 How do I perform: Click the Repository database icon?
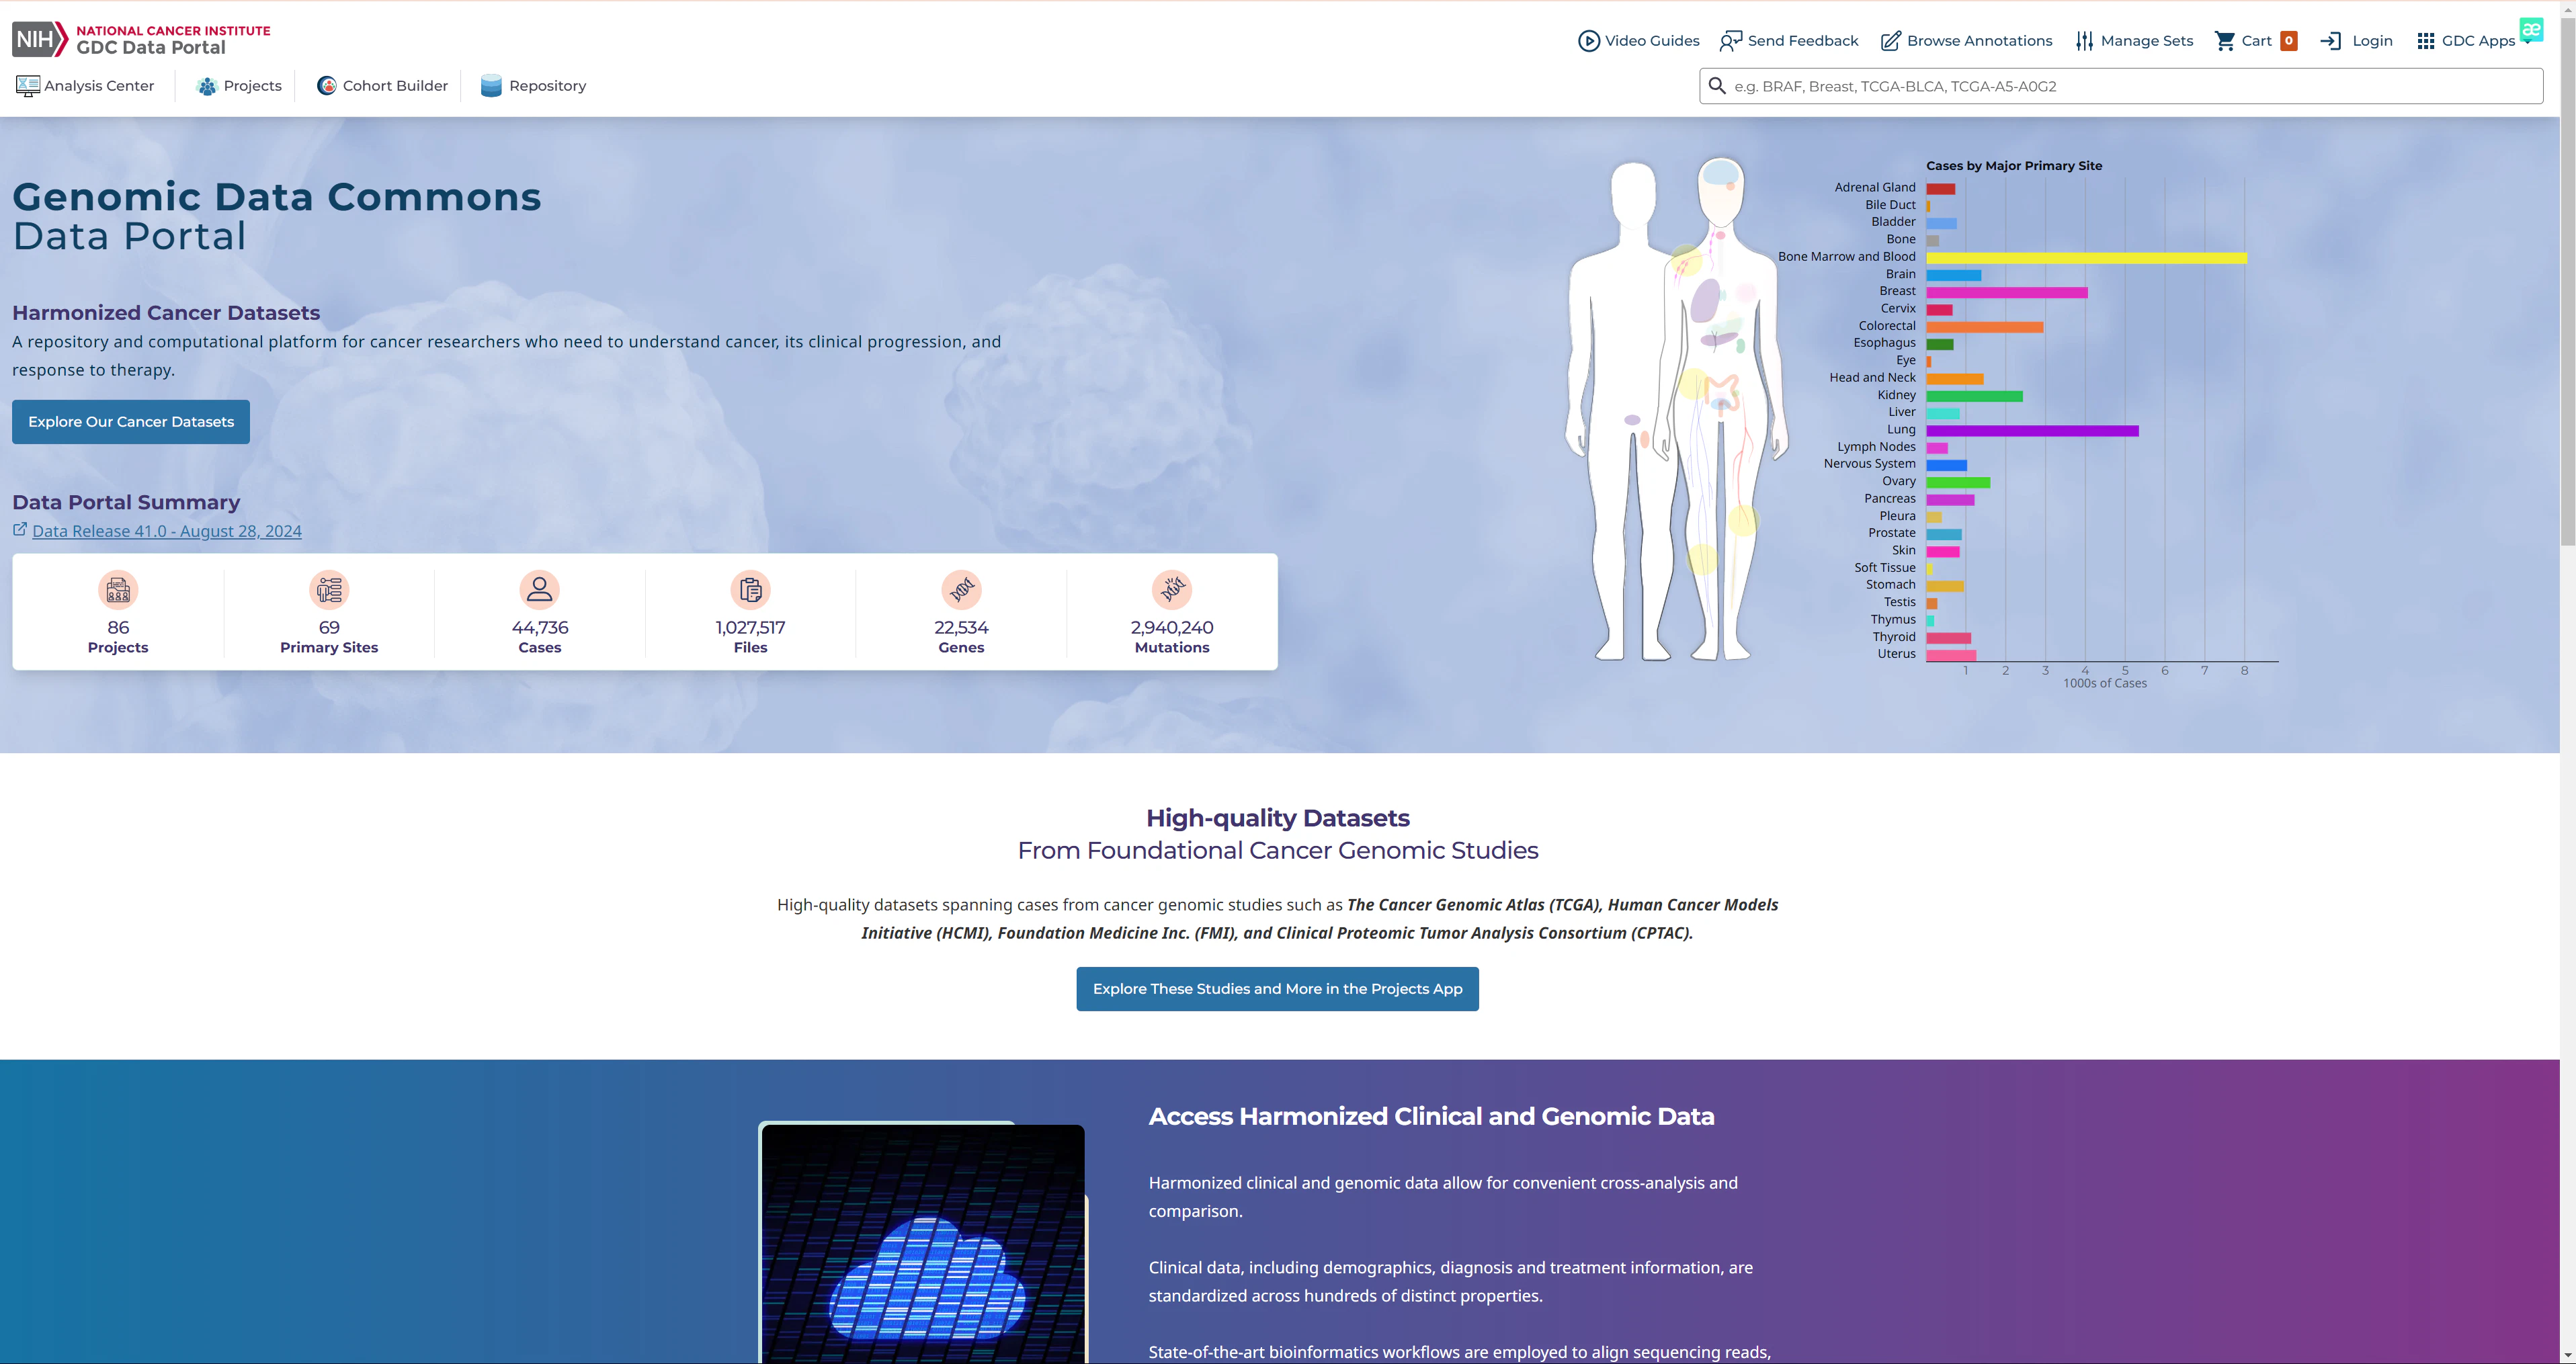(x=491, y=86)
